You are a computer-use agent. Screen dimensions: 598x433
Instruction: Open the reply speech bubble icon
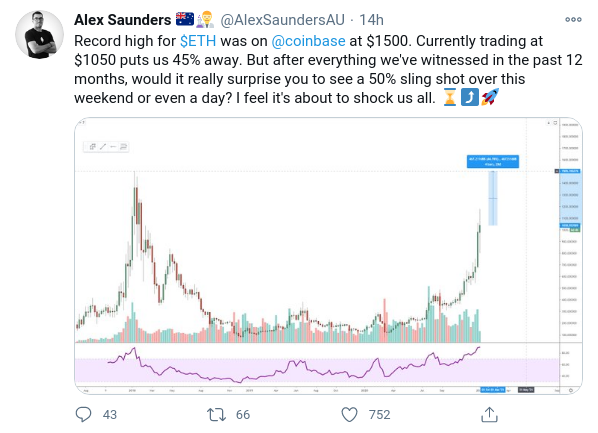click(x=83, y=414)
